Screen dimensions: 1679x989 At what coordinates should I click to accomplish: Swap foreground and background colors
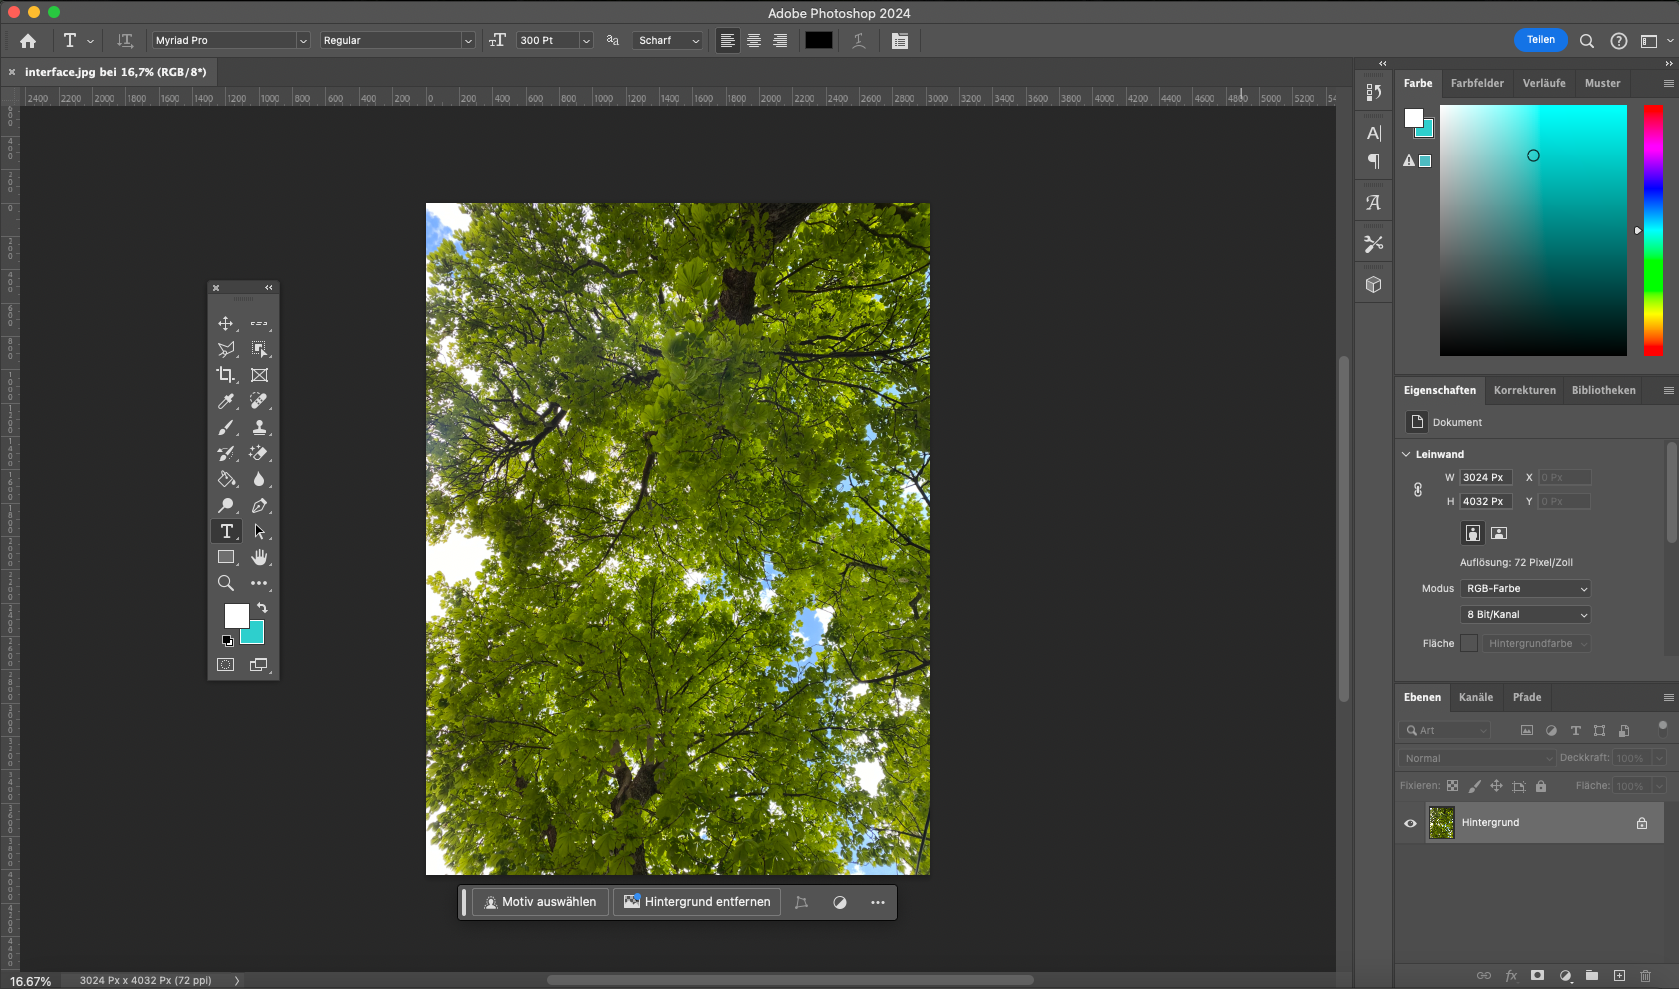(x=262, y=608)
